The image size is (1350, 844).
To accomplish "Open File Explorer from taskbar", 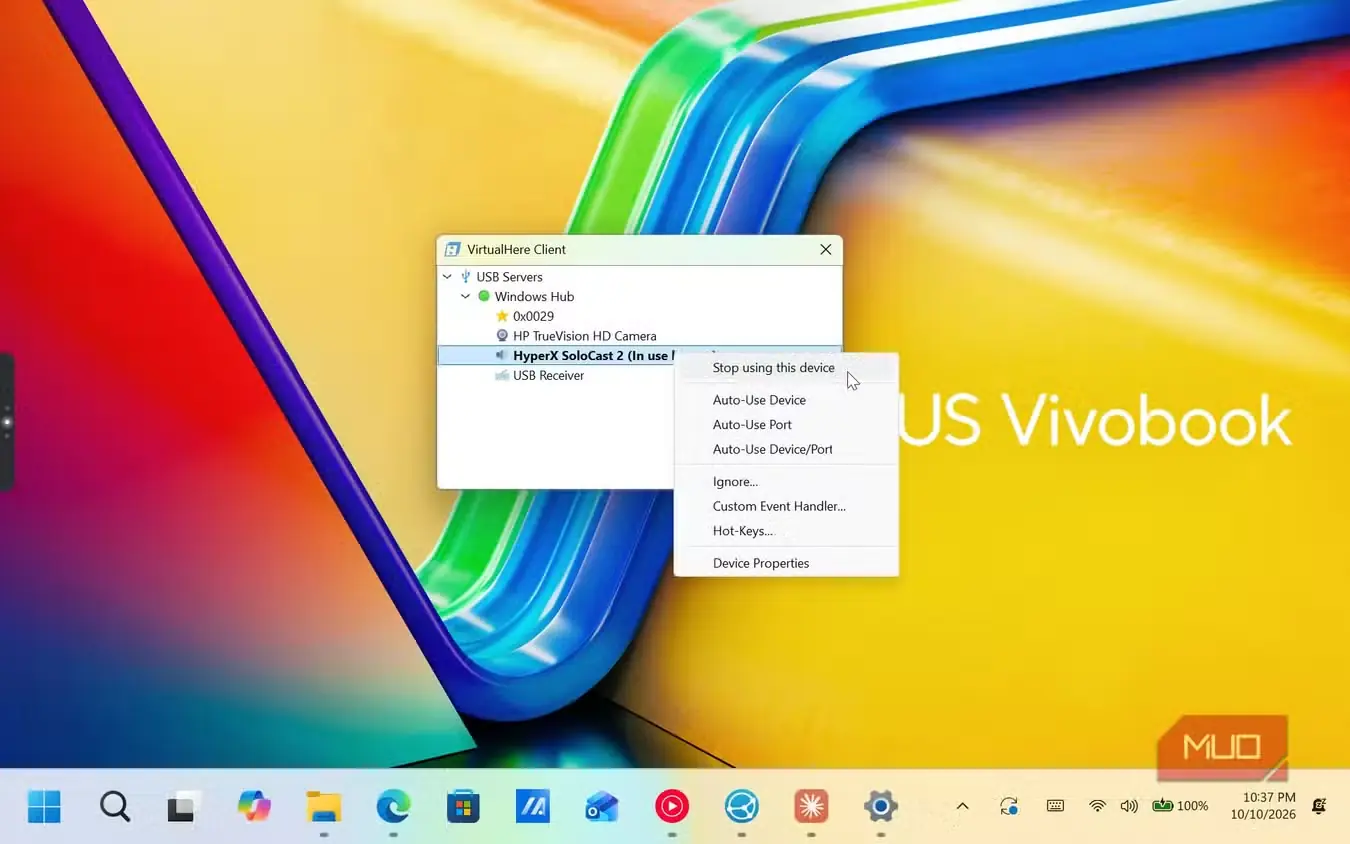I will click(x=324, y=806).
